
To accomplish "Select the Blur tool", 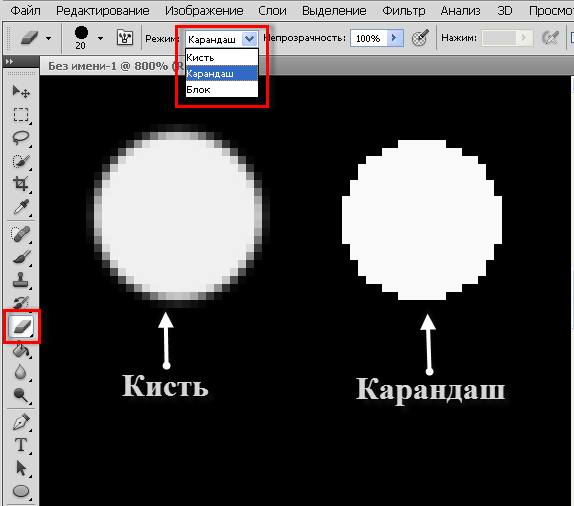I will click(x=21, y=372).
